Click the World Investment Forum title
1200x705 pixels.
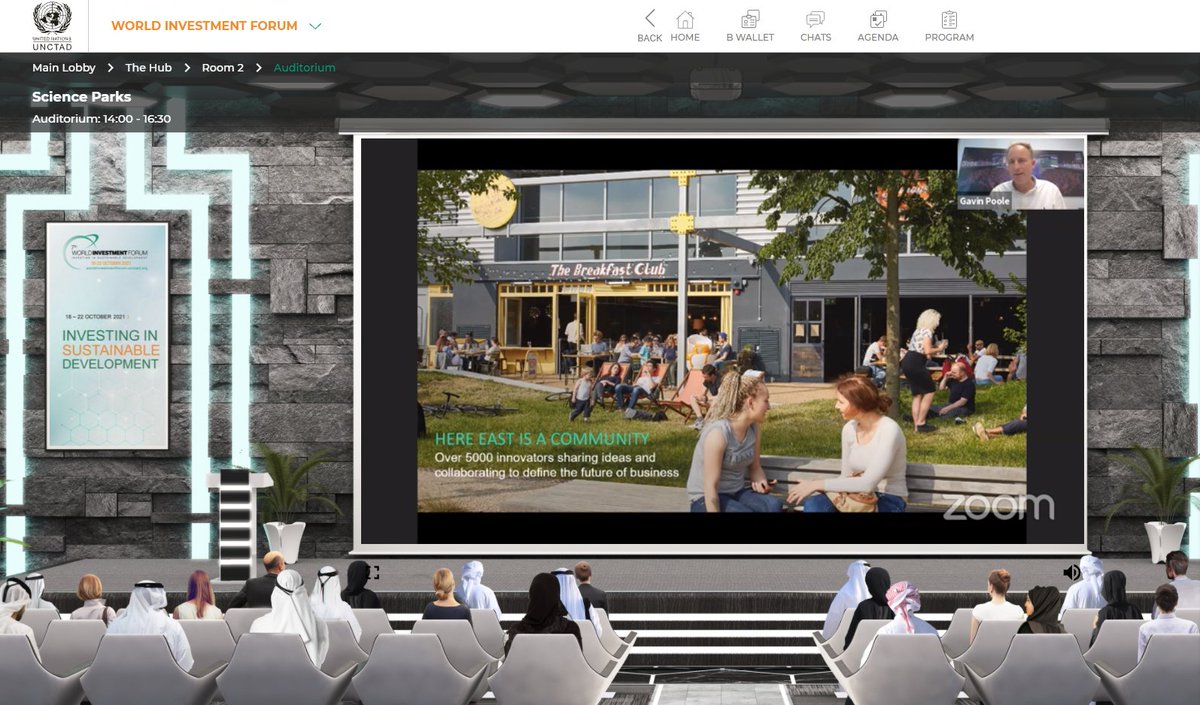click(204, 26)
